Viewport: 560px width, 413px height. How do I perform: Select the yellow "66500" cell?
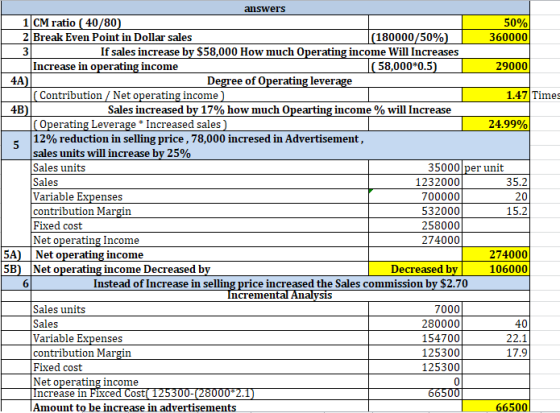tap(496, 407)
